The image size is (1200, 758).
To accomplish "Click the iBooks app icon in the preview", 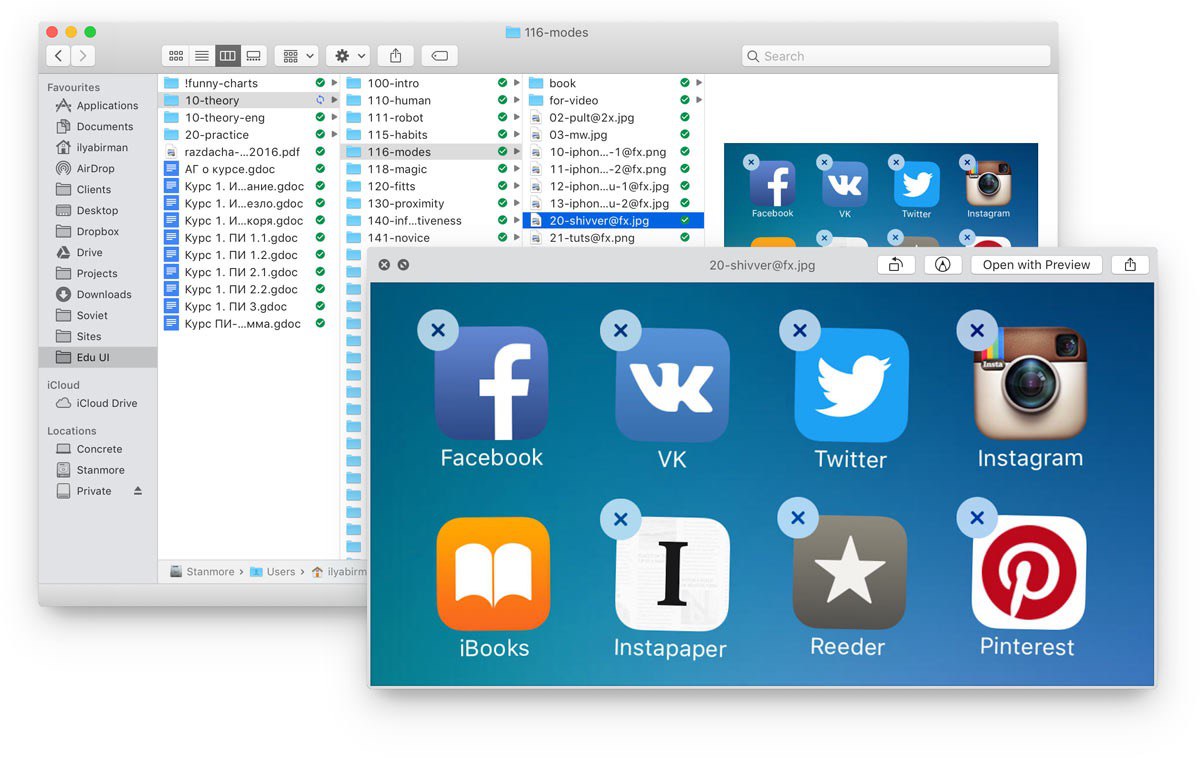I will tap(493, 574).
